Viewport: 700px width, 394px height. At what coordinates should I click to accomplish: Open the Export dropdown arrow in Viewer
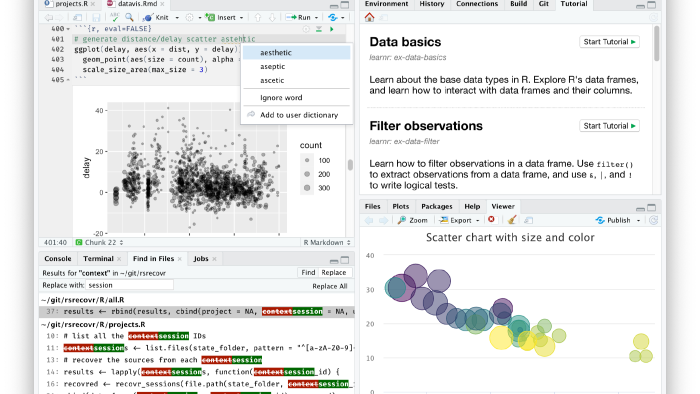point(477,220)
